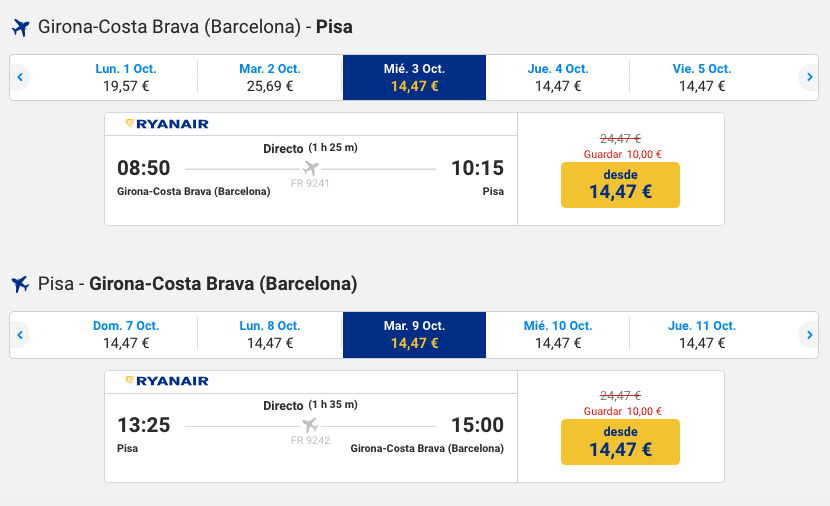Pick Mié. 10 Oct. return date
830x506 pixels.
click(558, 335)
